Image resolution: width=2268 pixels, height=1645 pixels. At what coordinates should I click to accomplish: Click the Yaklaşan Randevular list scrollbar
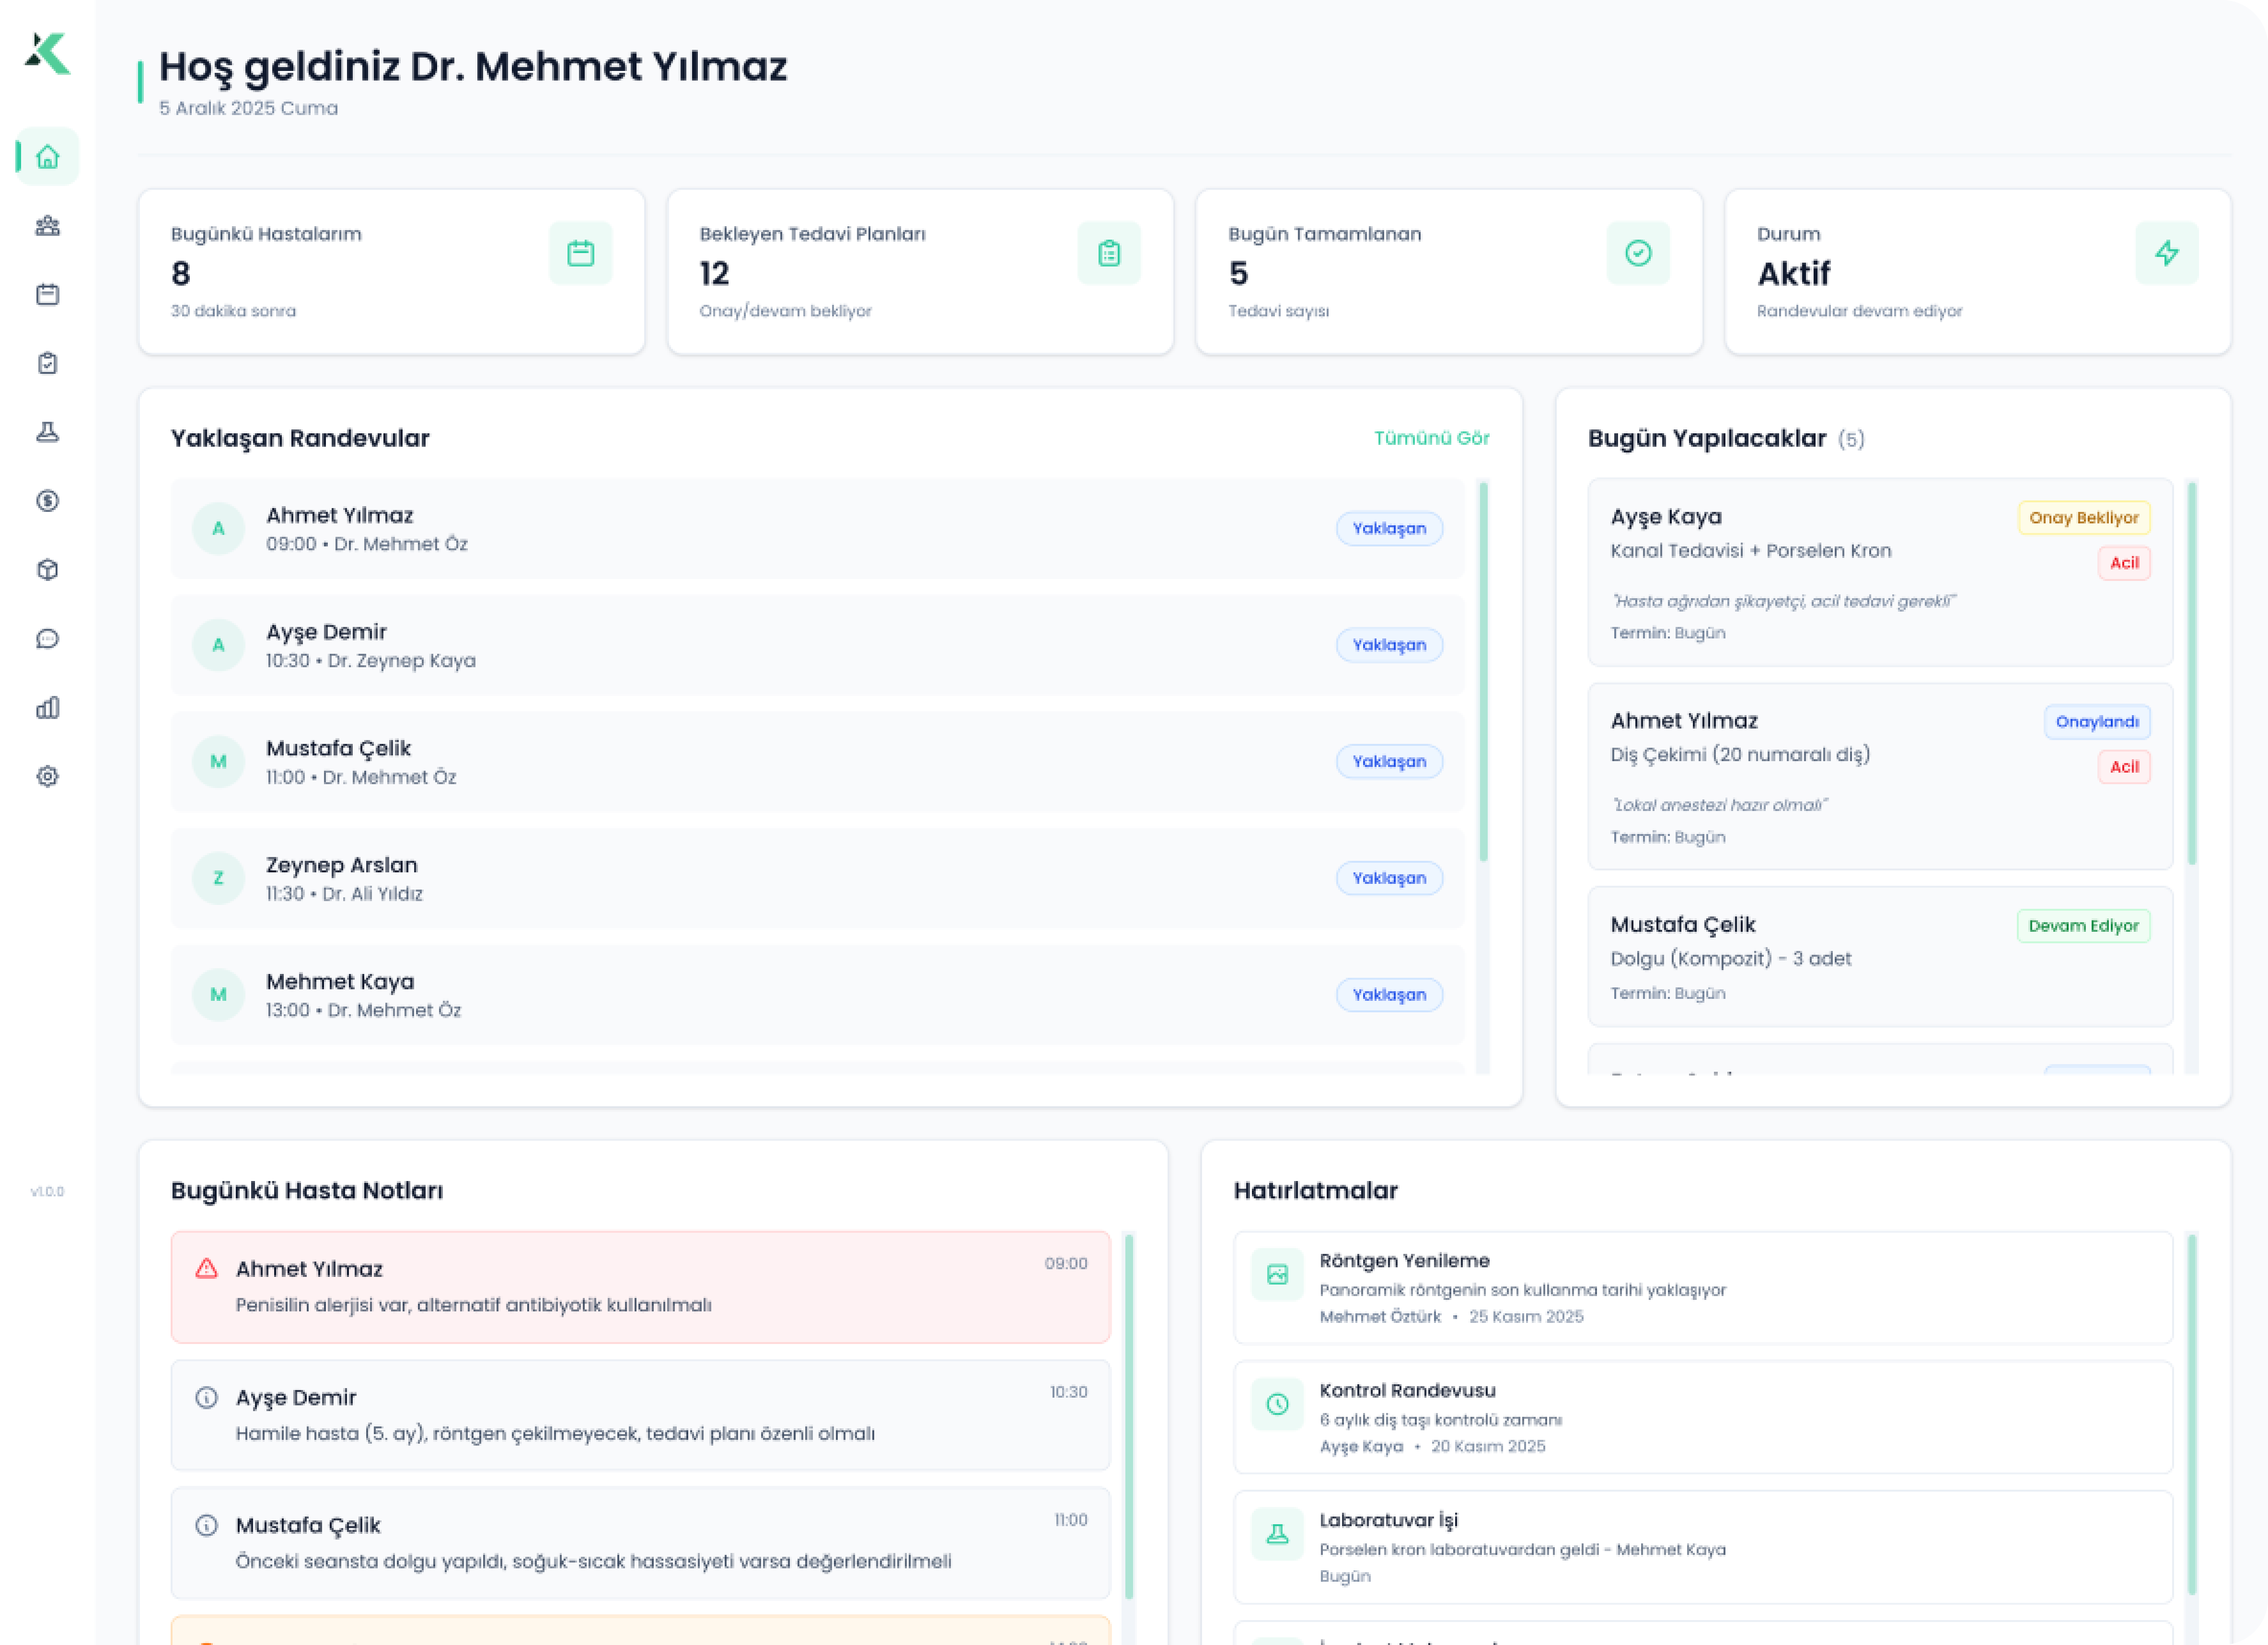click(1483, 672)
